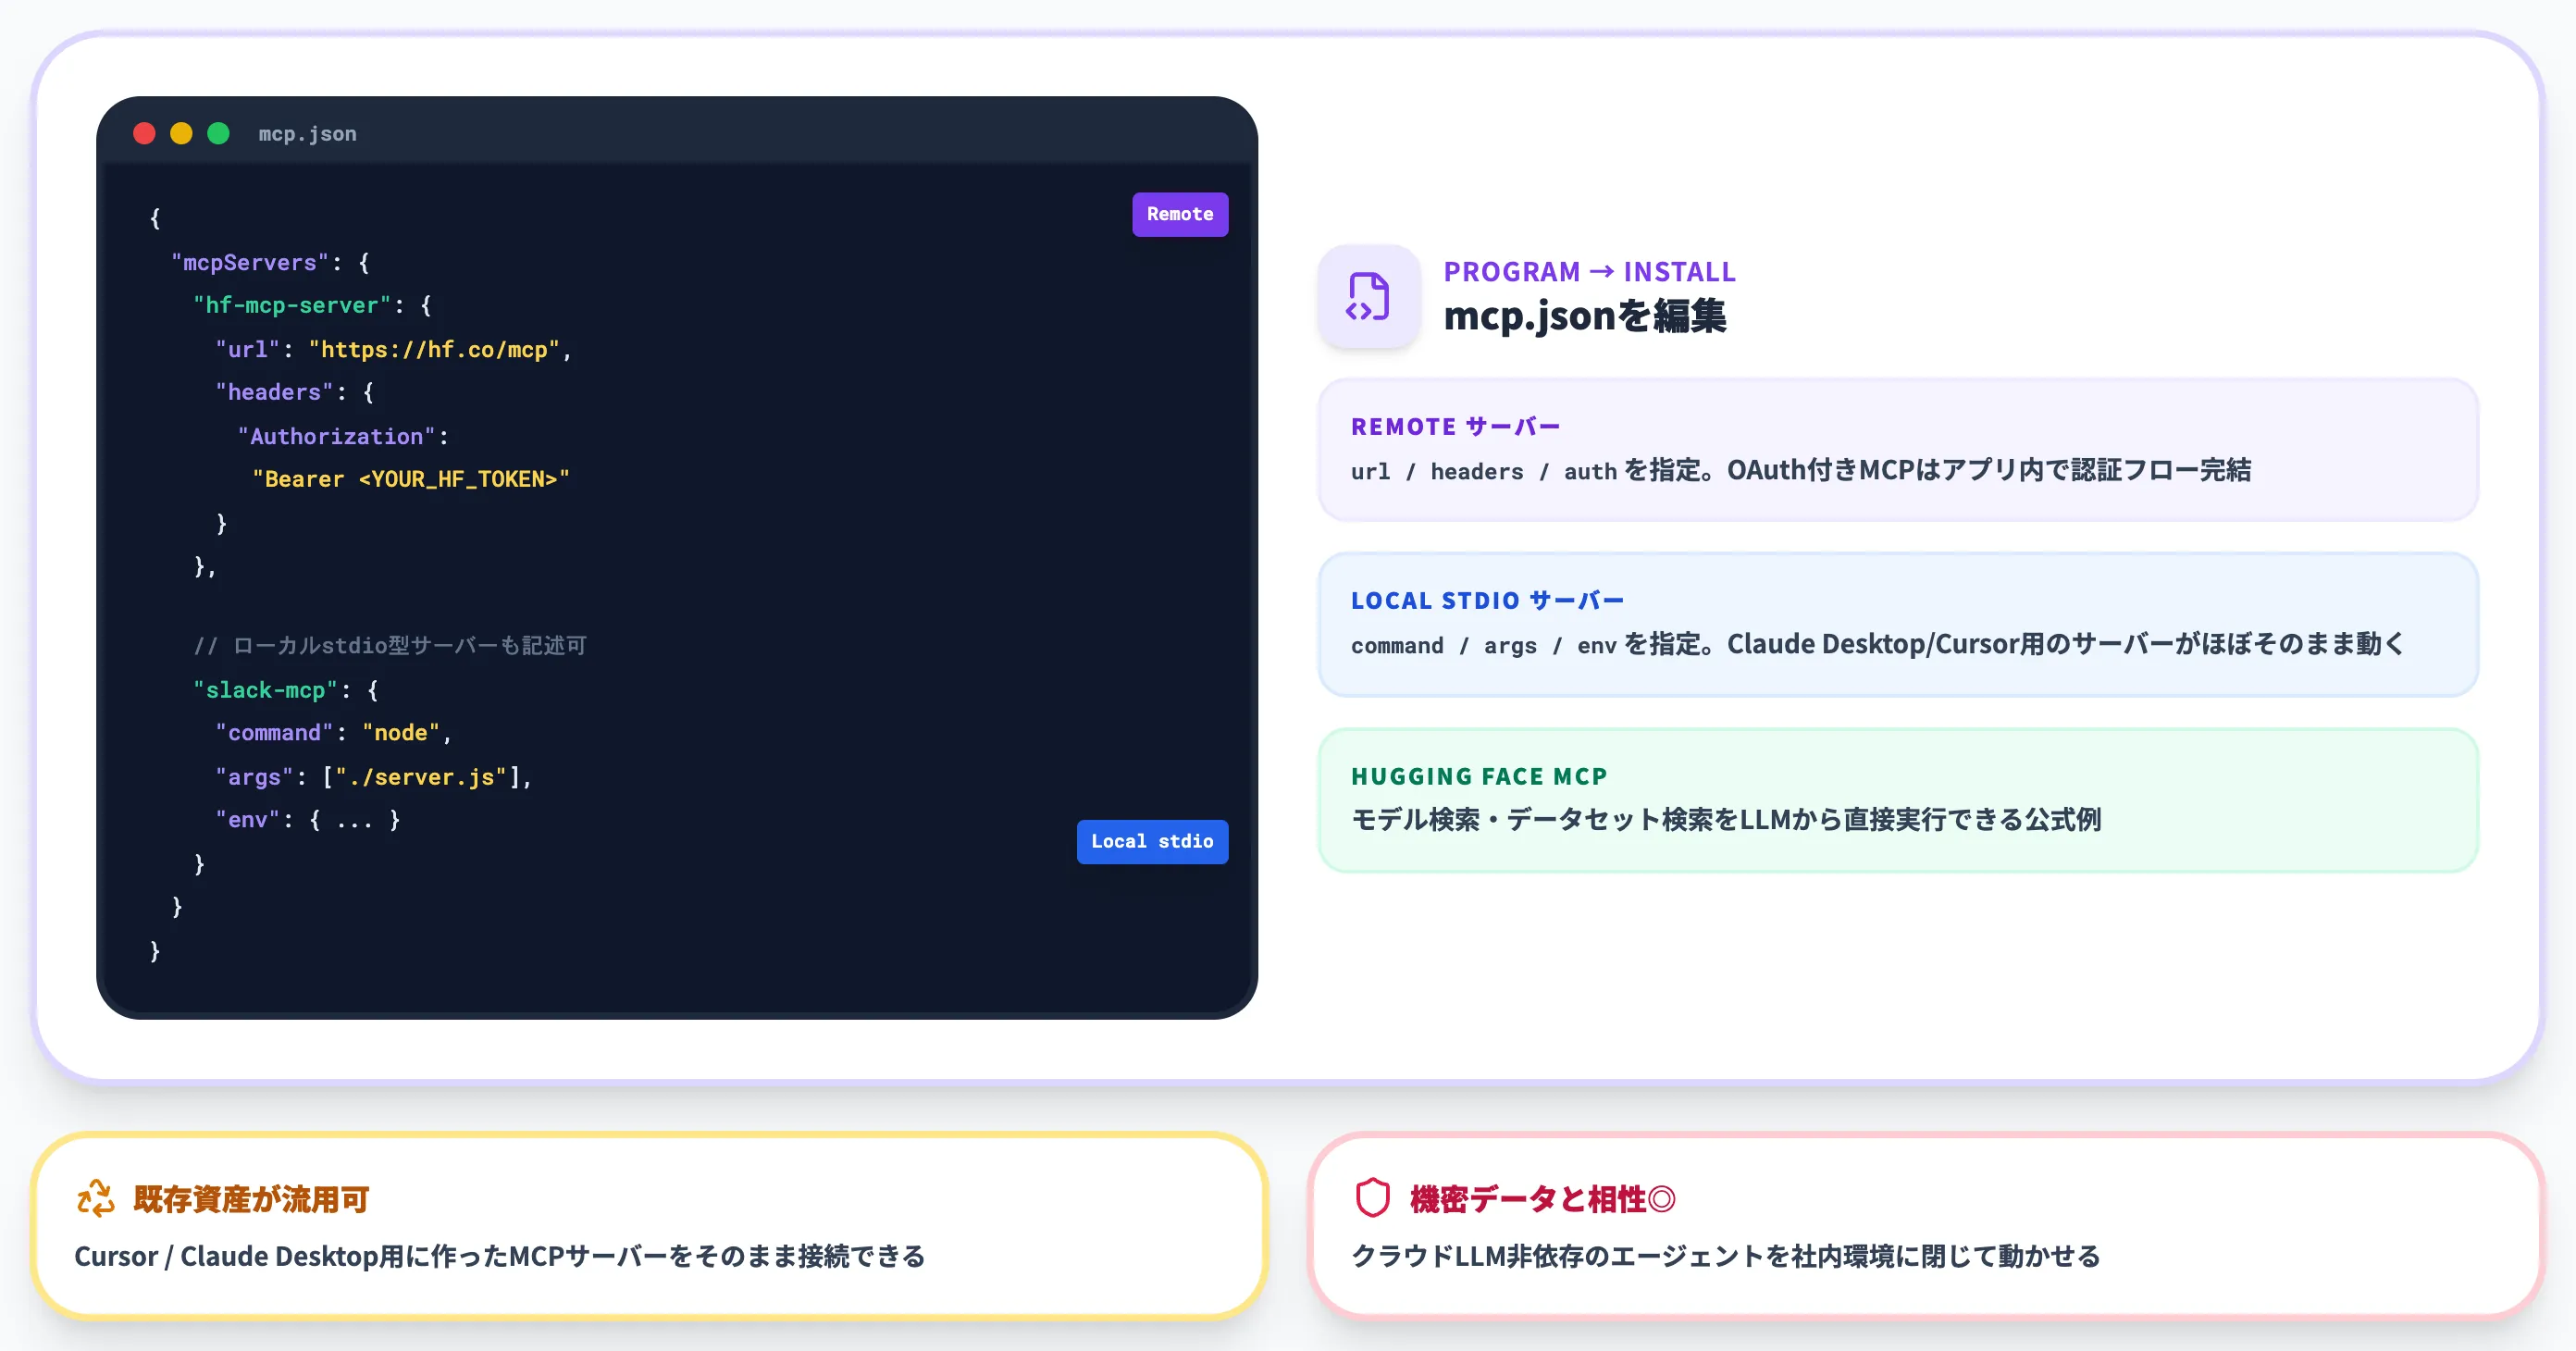2576x1351 pixels.
Task: Click the blue Local stdio badge
Action: (x=1152, y=841)
